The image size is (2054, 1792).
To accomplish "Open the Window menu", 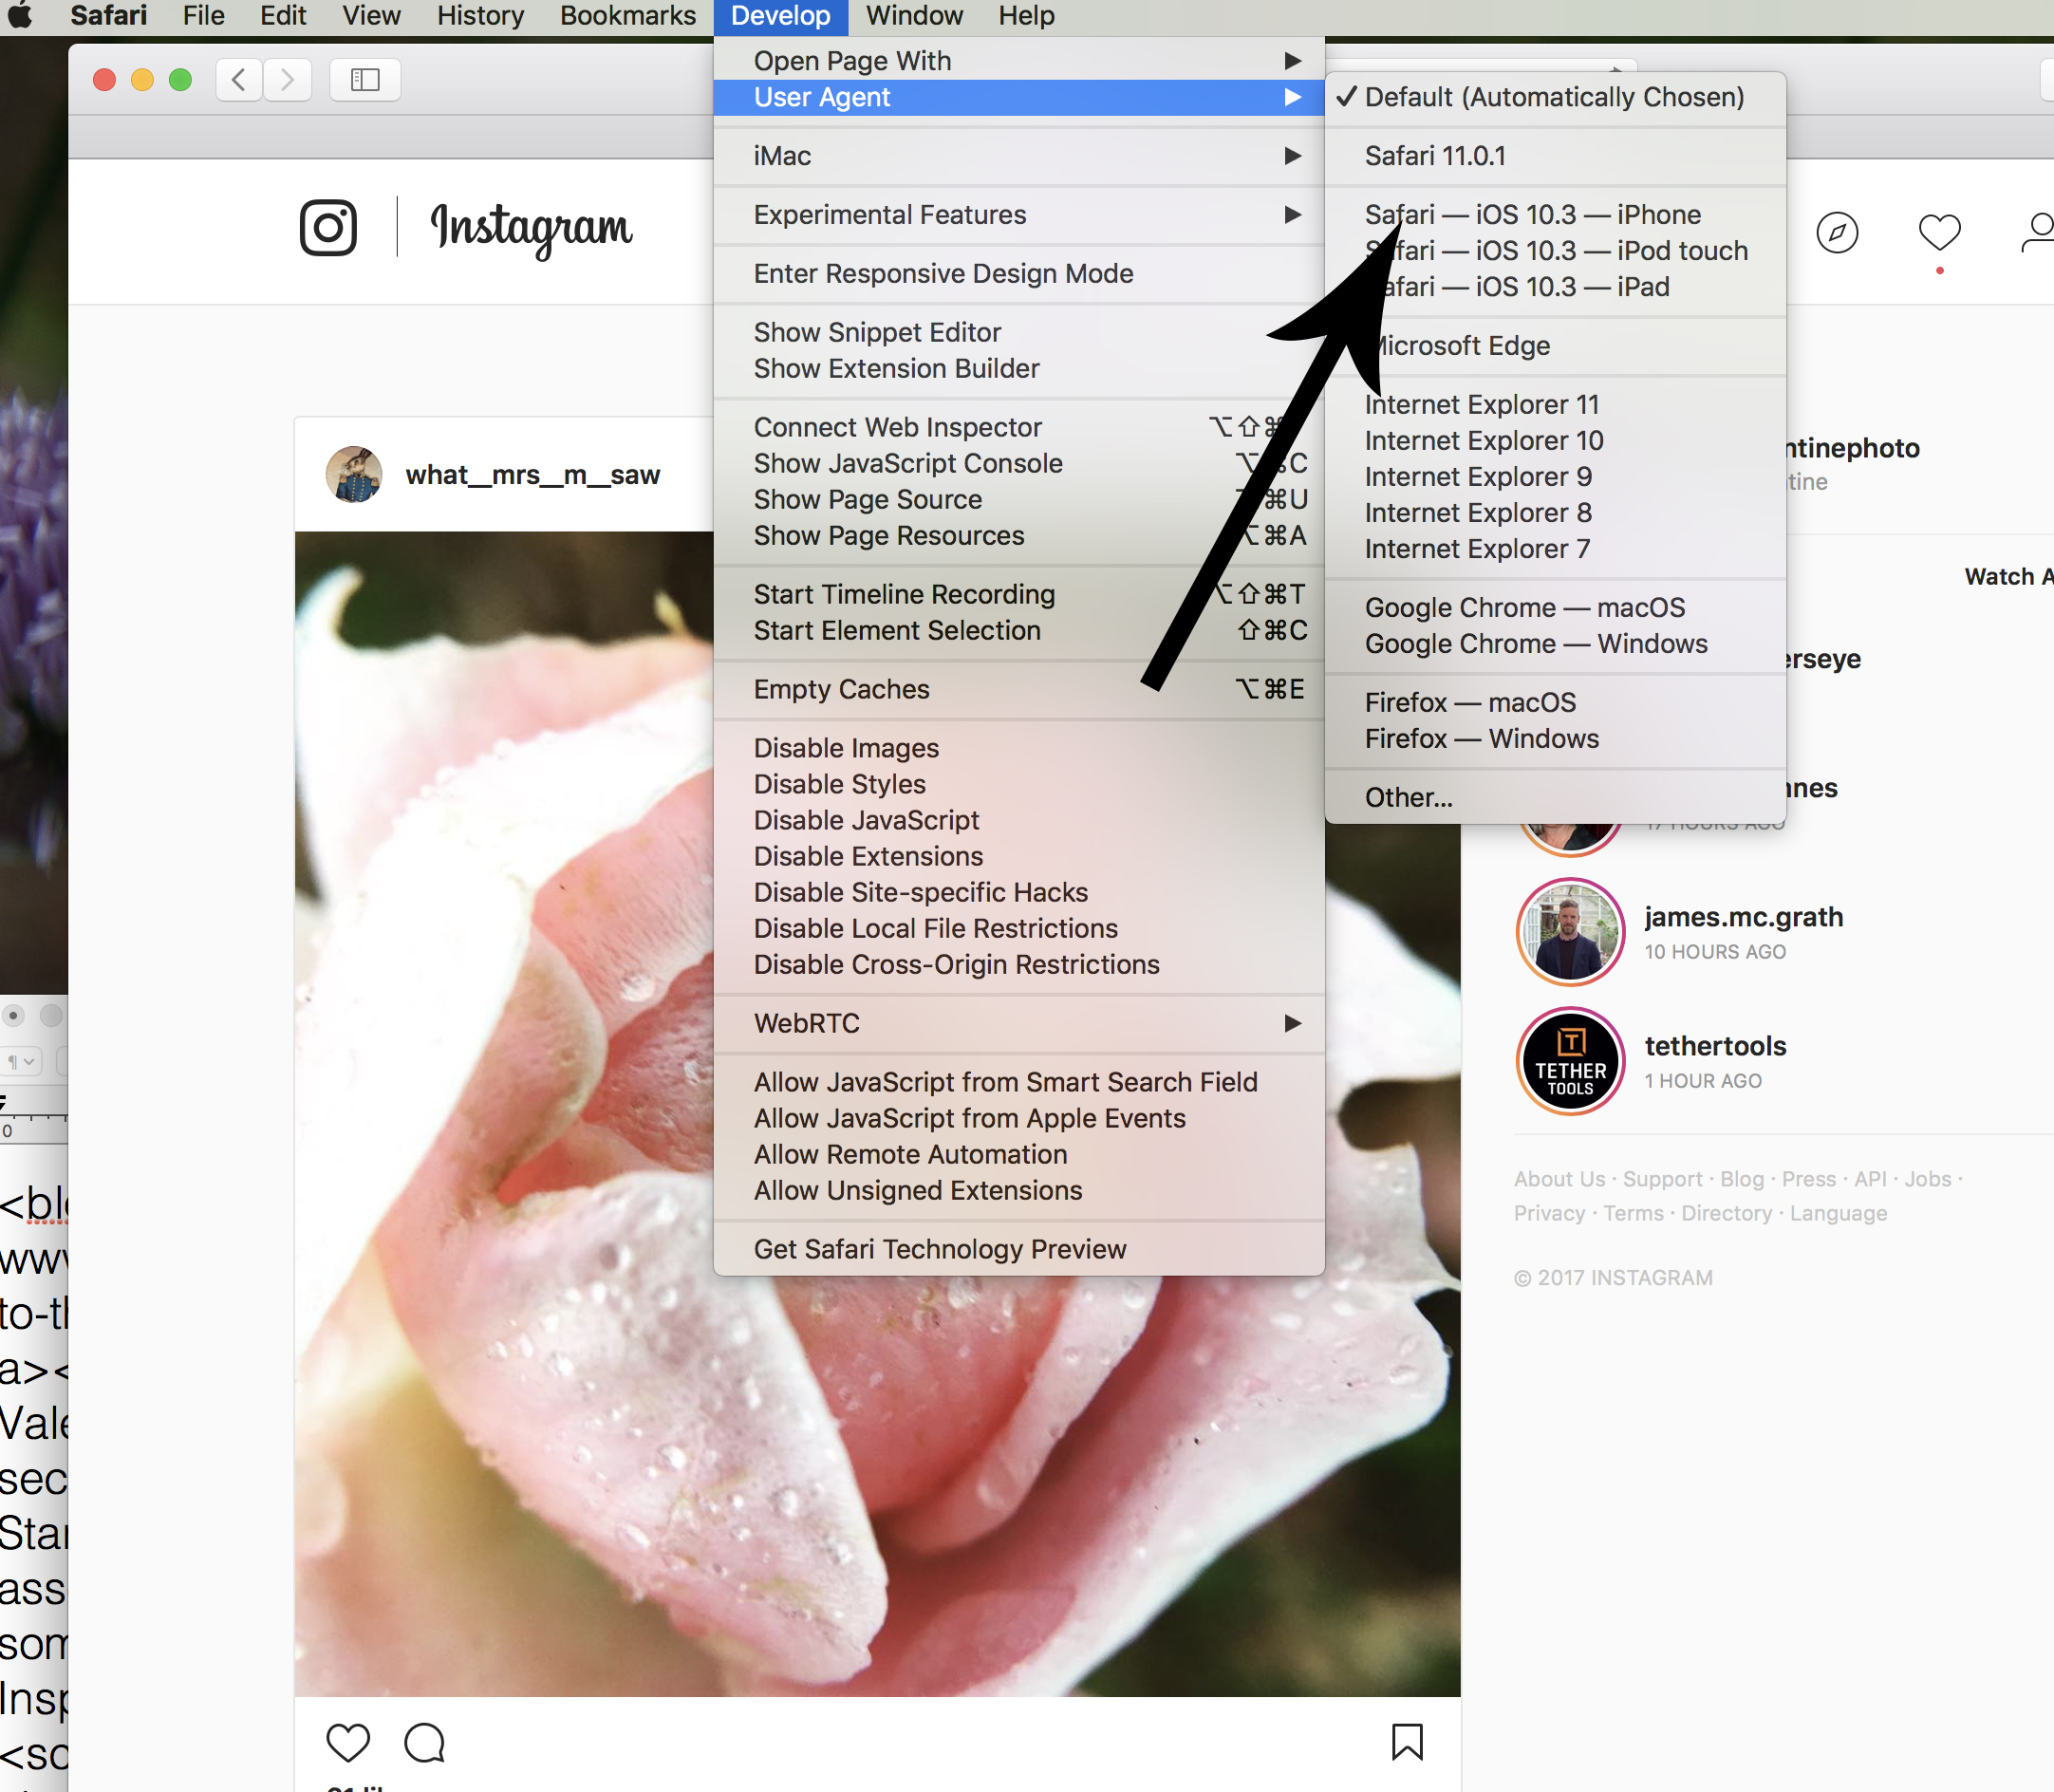I will point(915,15).
